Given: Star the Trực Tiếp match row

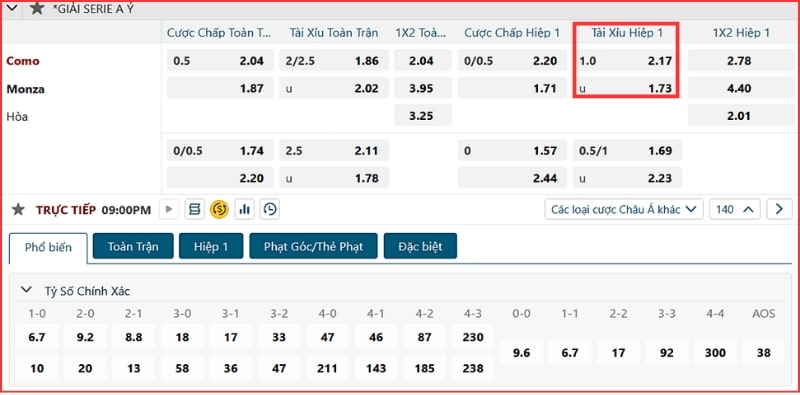Looking at the screenshot, I should 18,210.
